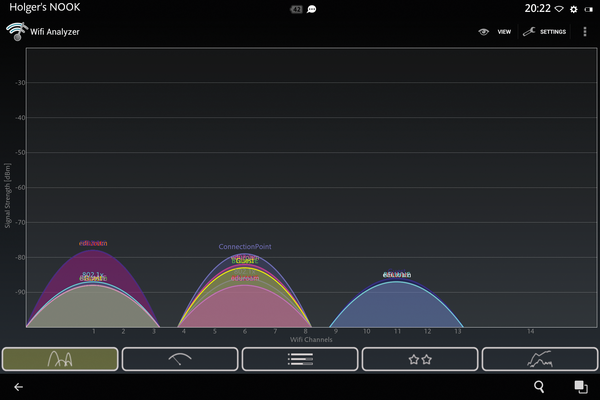Expand the three-dot overflow menu
600x400 pixels.
click(585, 32)
